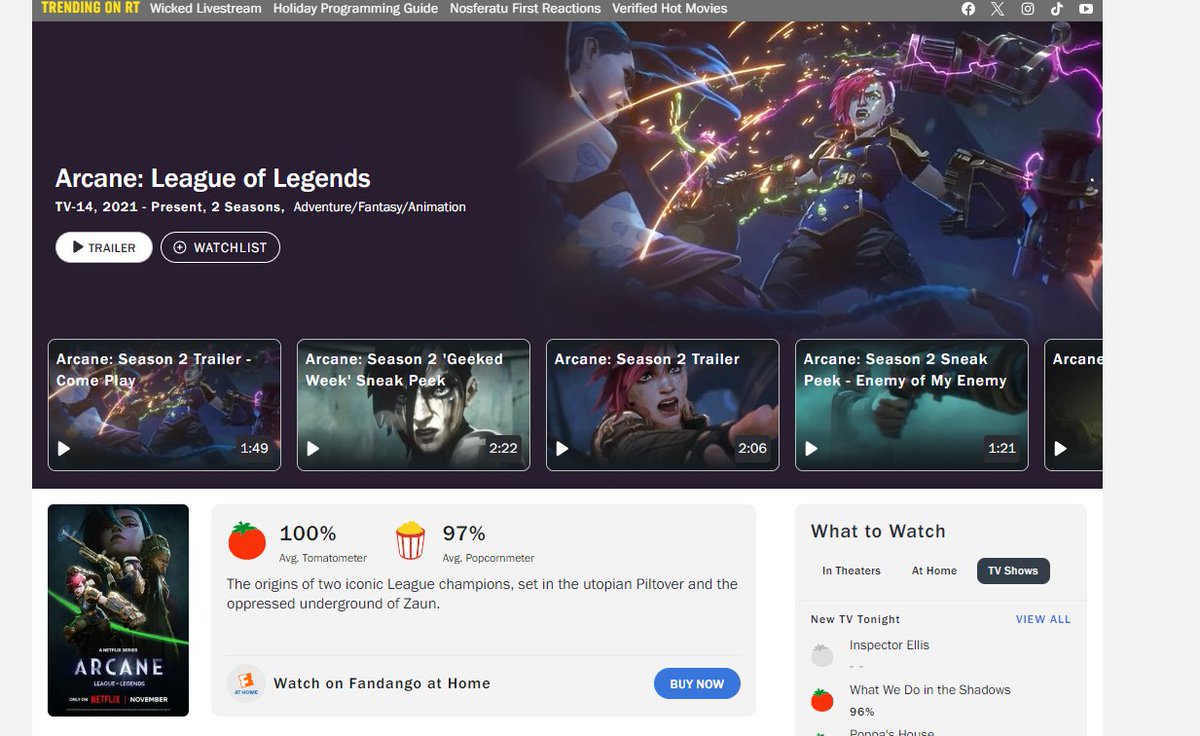Open the Verified Hot Movies link
This screenshot has height=736, width=1200.
[670, 8]
